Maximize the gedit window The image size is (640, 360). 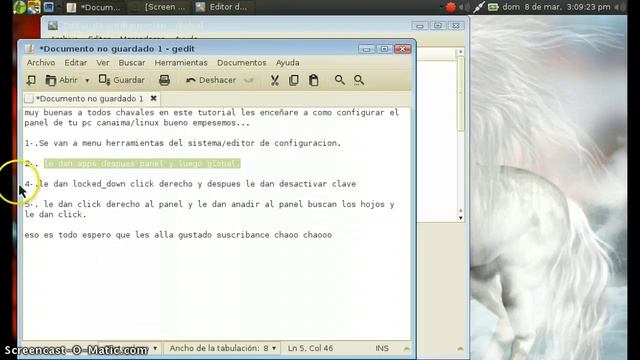tap(384, 49)
